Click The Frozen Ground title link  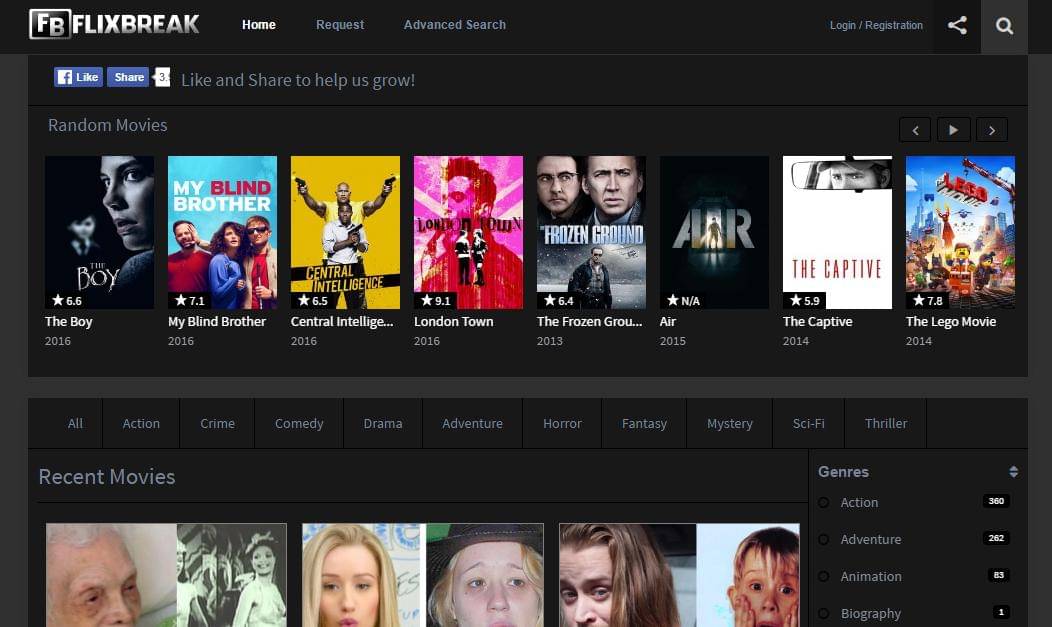pyautogui.click(x=589, y=322)
